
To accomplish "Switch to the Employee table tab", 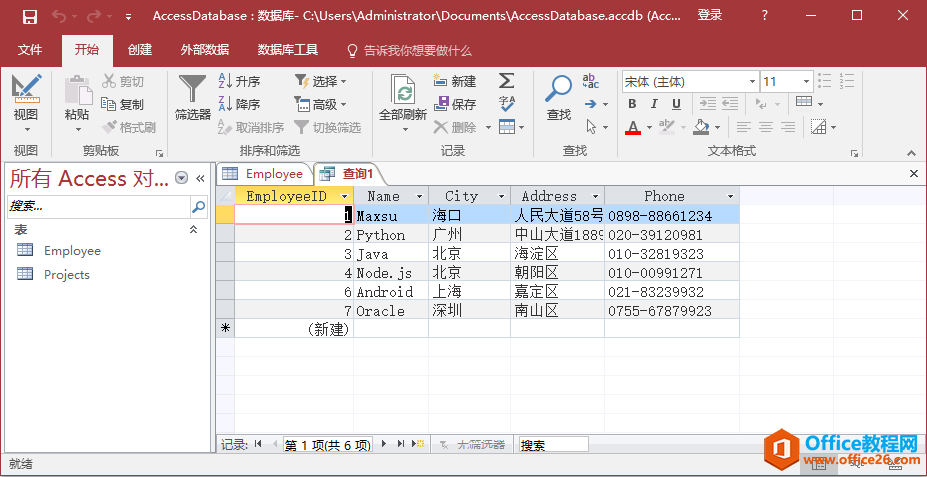I will pyautogui.click(x=264, y=174).
